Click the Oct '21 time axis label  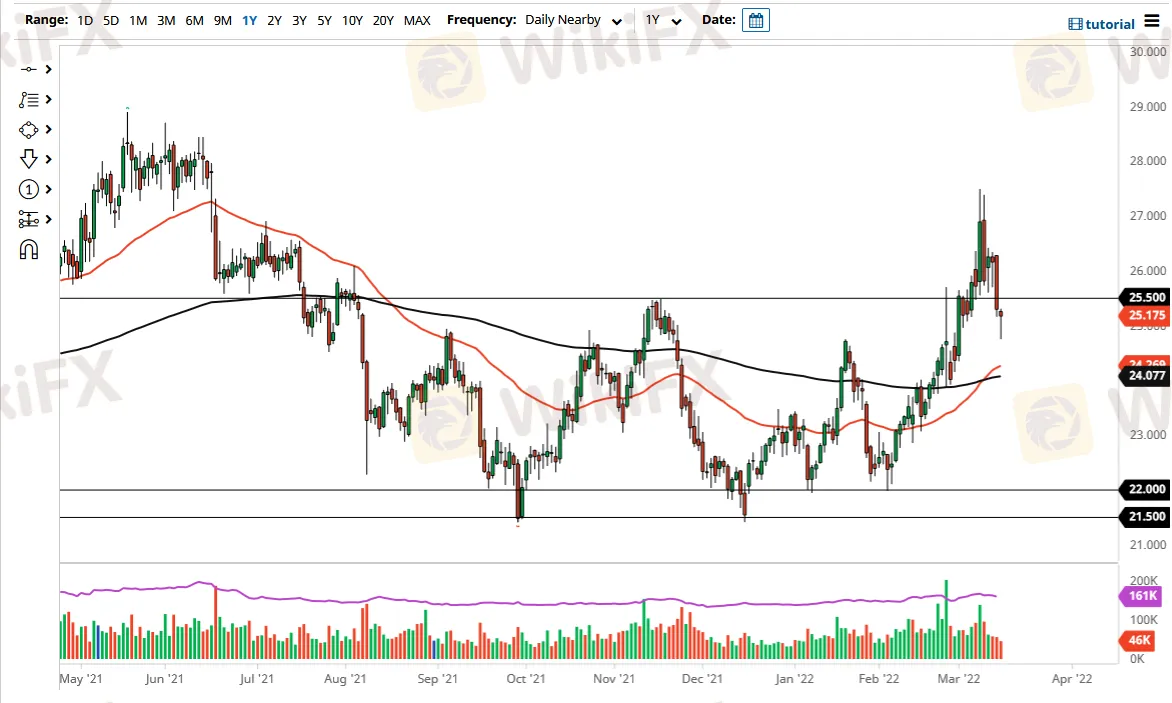tap(526, 679)
